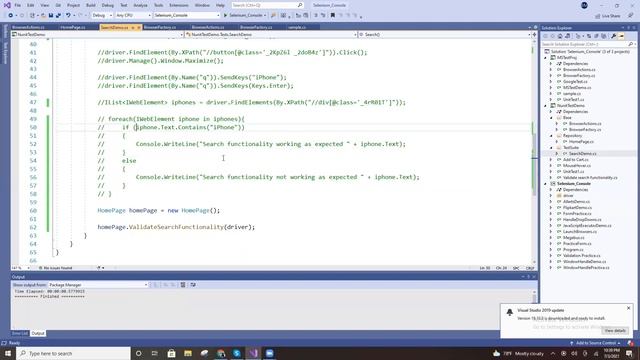640x360 pixels.
Task: Open the NunitTestDemo.Tests.SearchDemo class dropdown
Action: point(271,35)
